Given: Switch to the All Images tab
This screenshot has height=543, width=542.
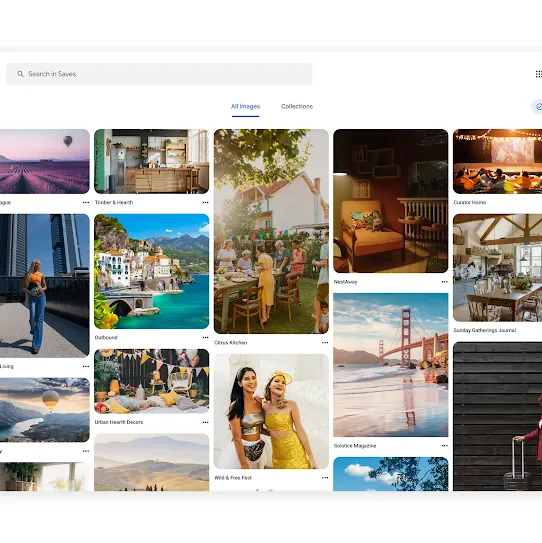Looking at the screenshot, I should pyautogui.click(x=246, y=106).
